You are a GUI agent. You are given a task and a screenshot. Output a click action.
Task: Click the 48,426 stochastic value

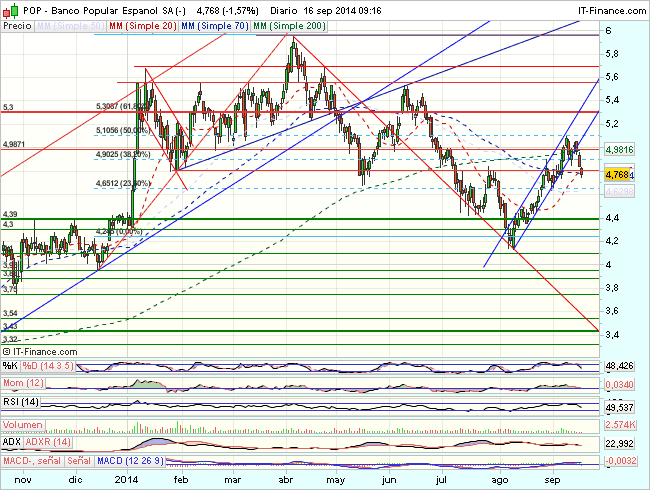pos(619,366)
